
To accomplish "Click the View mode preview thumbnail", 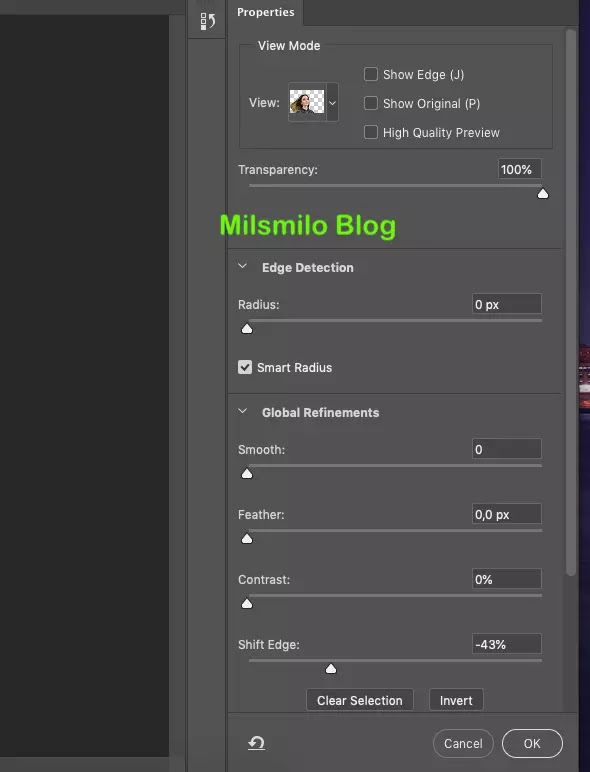I will coord(307,102).
